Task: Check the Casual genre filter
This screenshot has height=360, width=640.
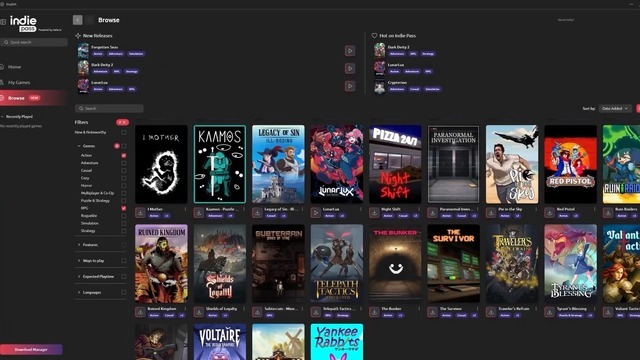Action: (x=124, y=171)
